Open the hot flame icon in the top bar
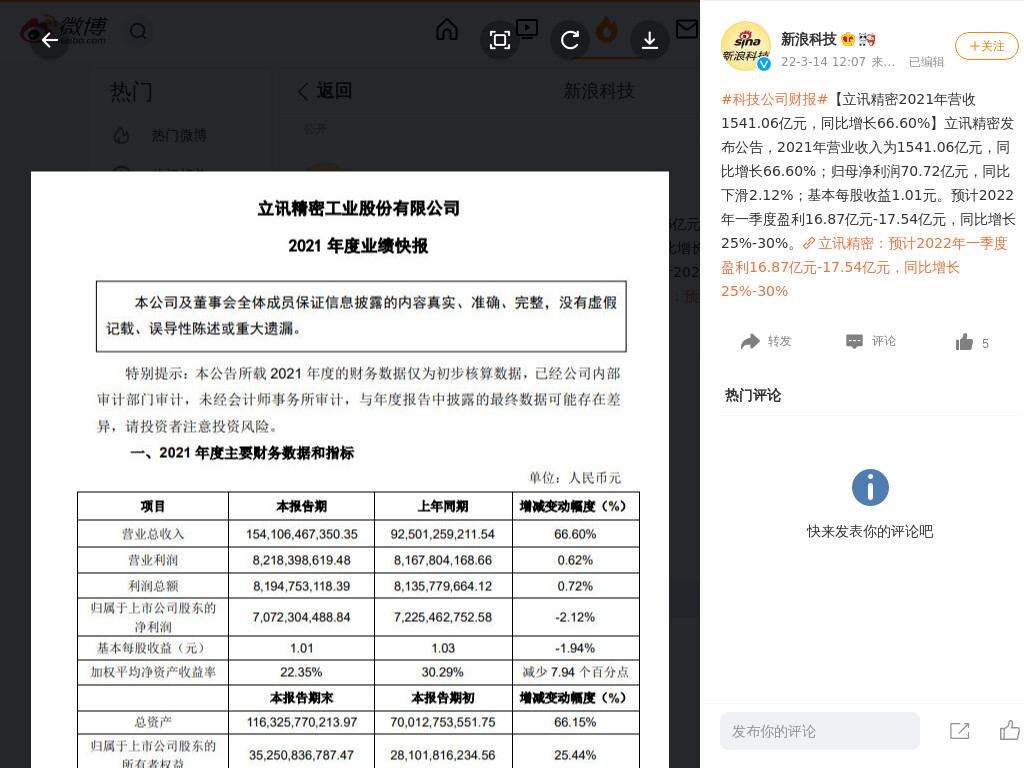The height and width of the screenshot is (768, 1024). [x=607, y=30]
